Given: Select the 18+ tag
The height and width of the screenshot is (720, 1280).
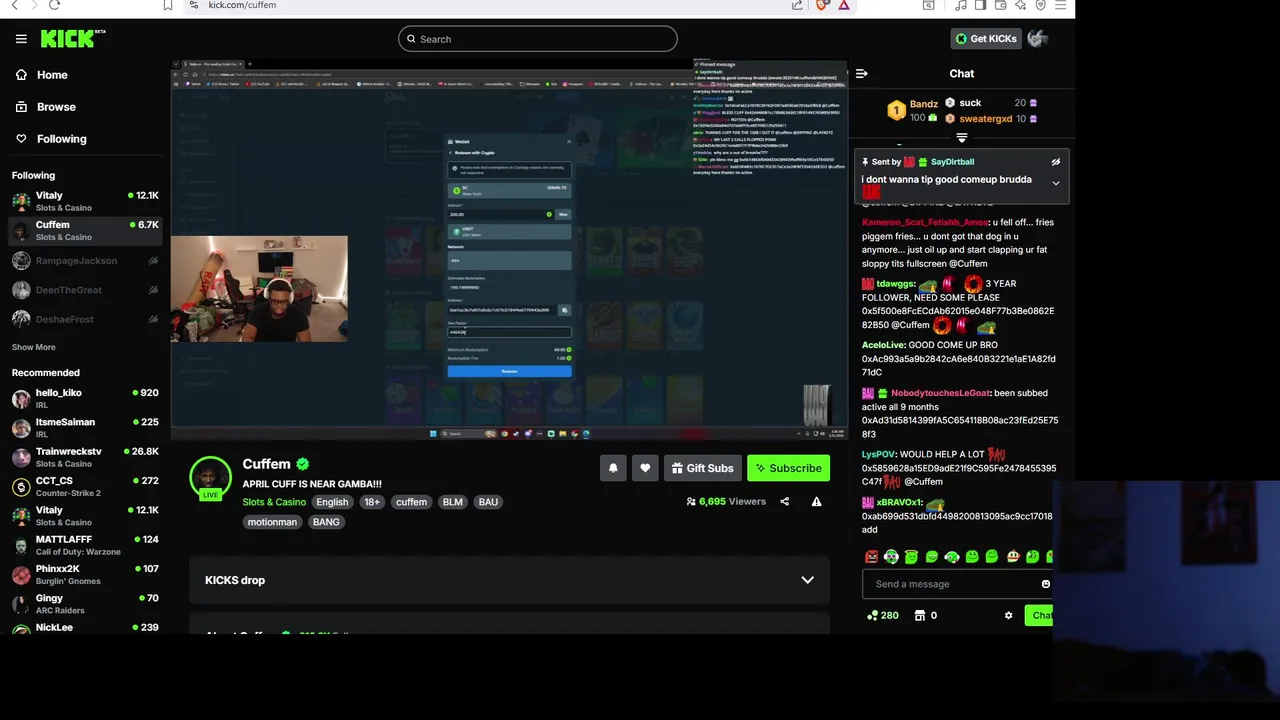Looking at the screenshot, I should (x=372, y=502).
